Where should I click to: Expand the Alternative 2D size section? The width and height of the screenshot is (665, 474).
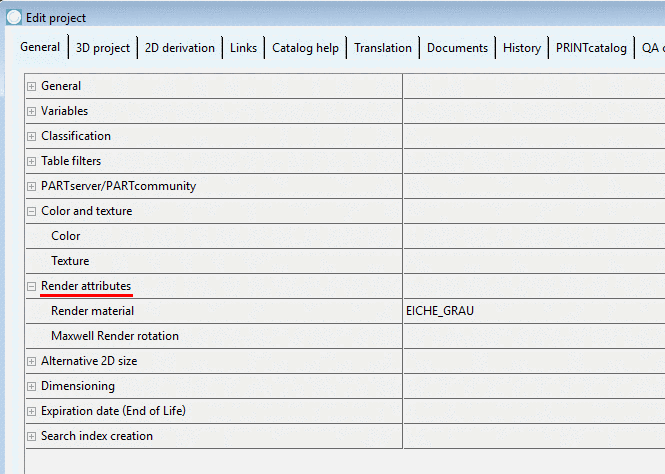31,362
